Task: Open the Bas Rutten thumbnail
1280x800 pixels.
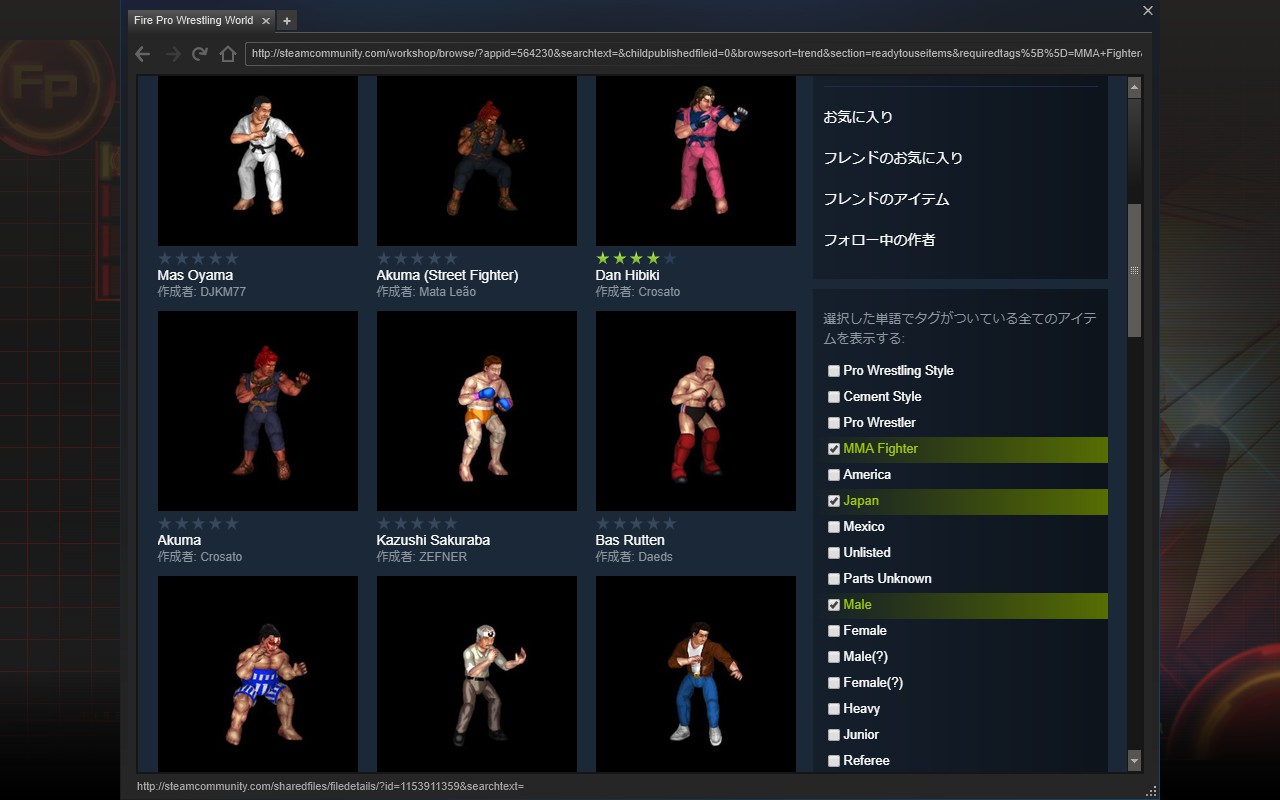Action: 696,411
